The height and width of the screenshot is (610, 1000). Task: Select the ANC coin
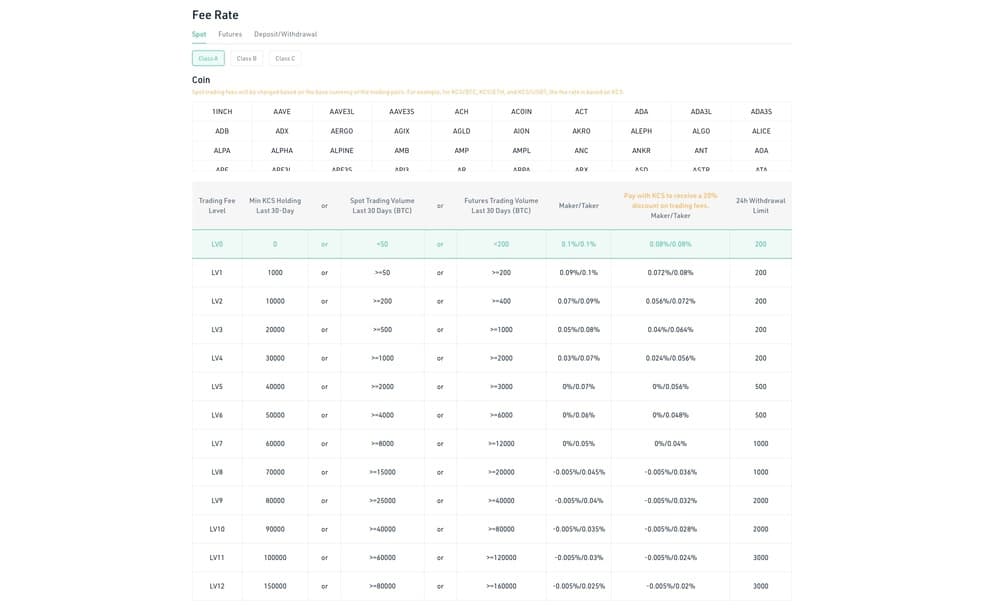point(582,151)
